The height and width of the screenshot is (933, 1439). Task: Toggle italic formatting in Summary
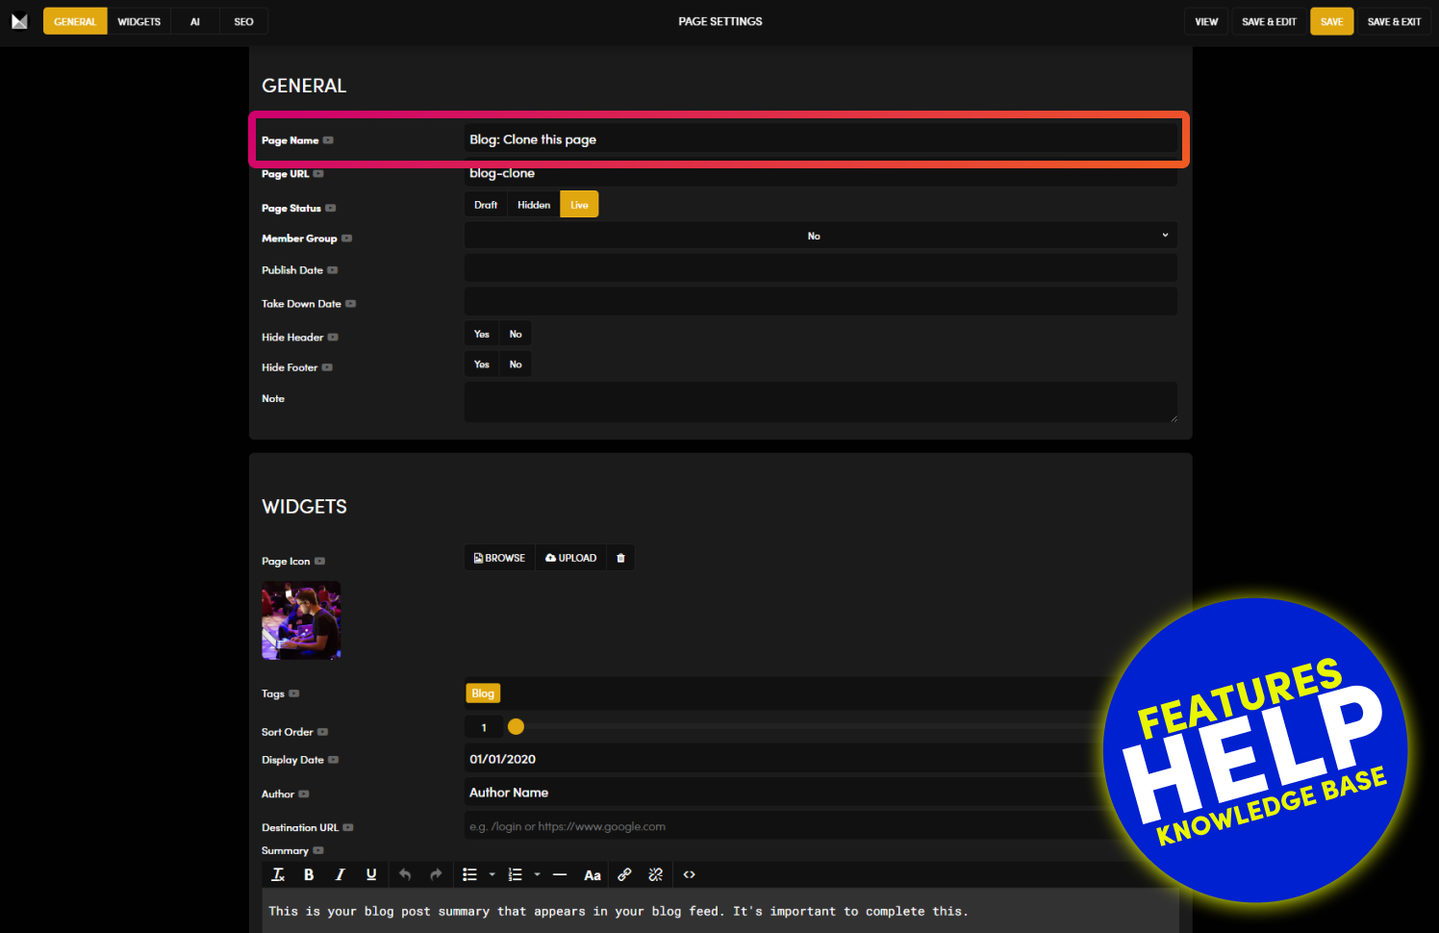(x=340, y=875)
